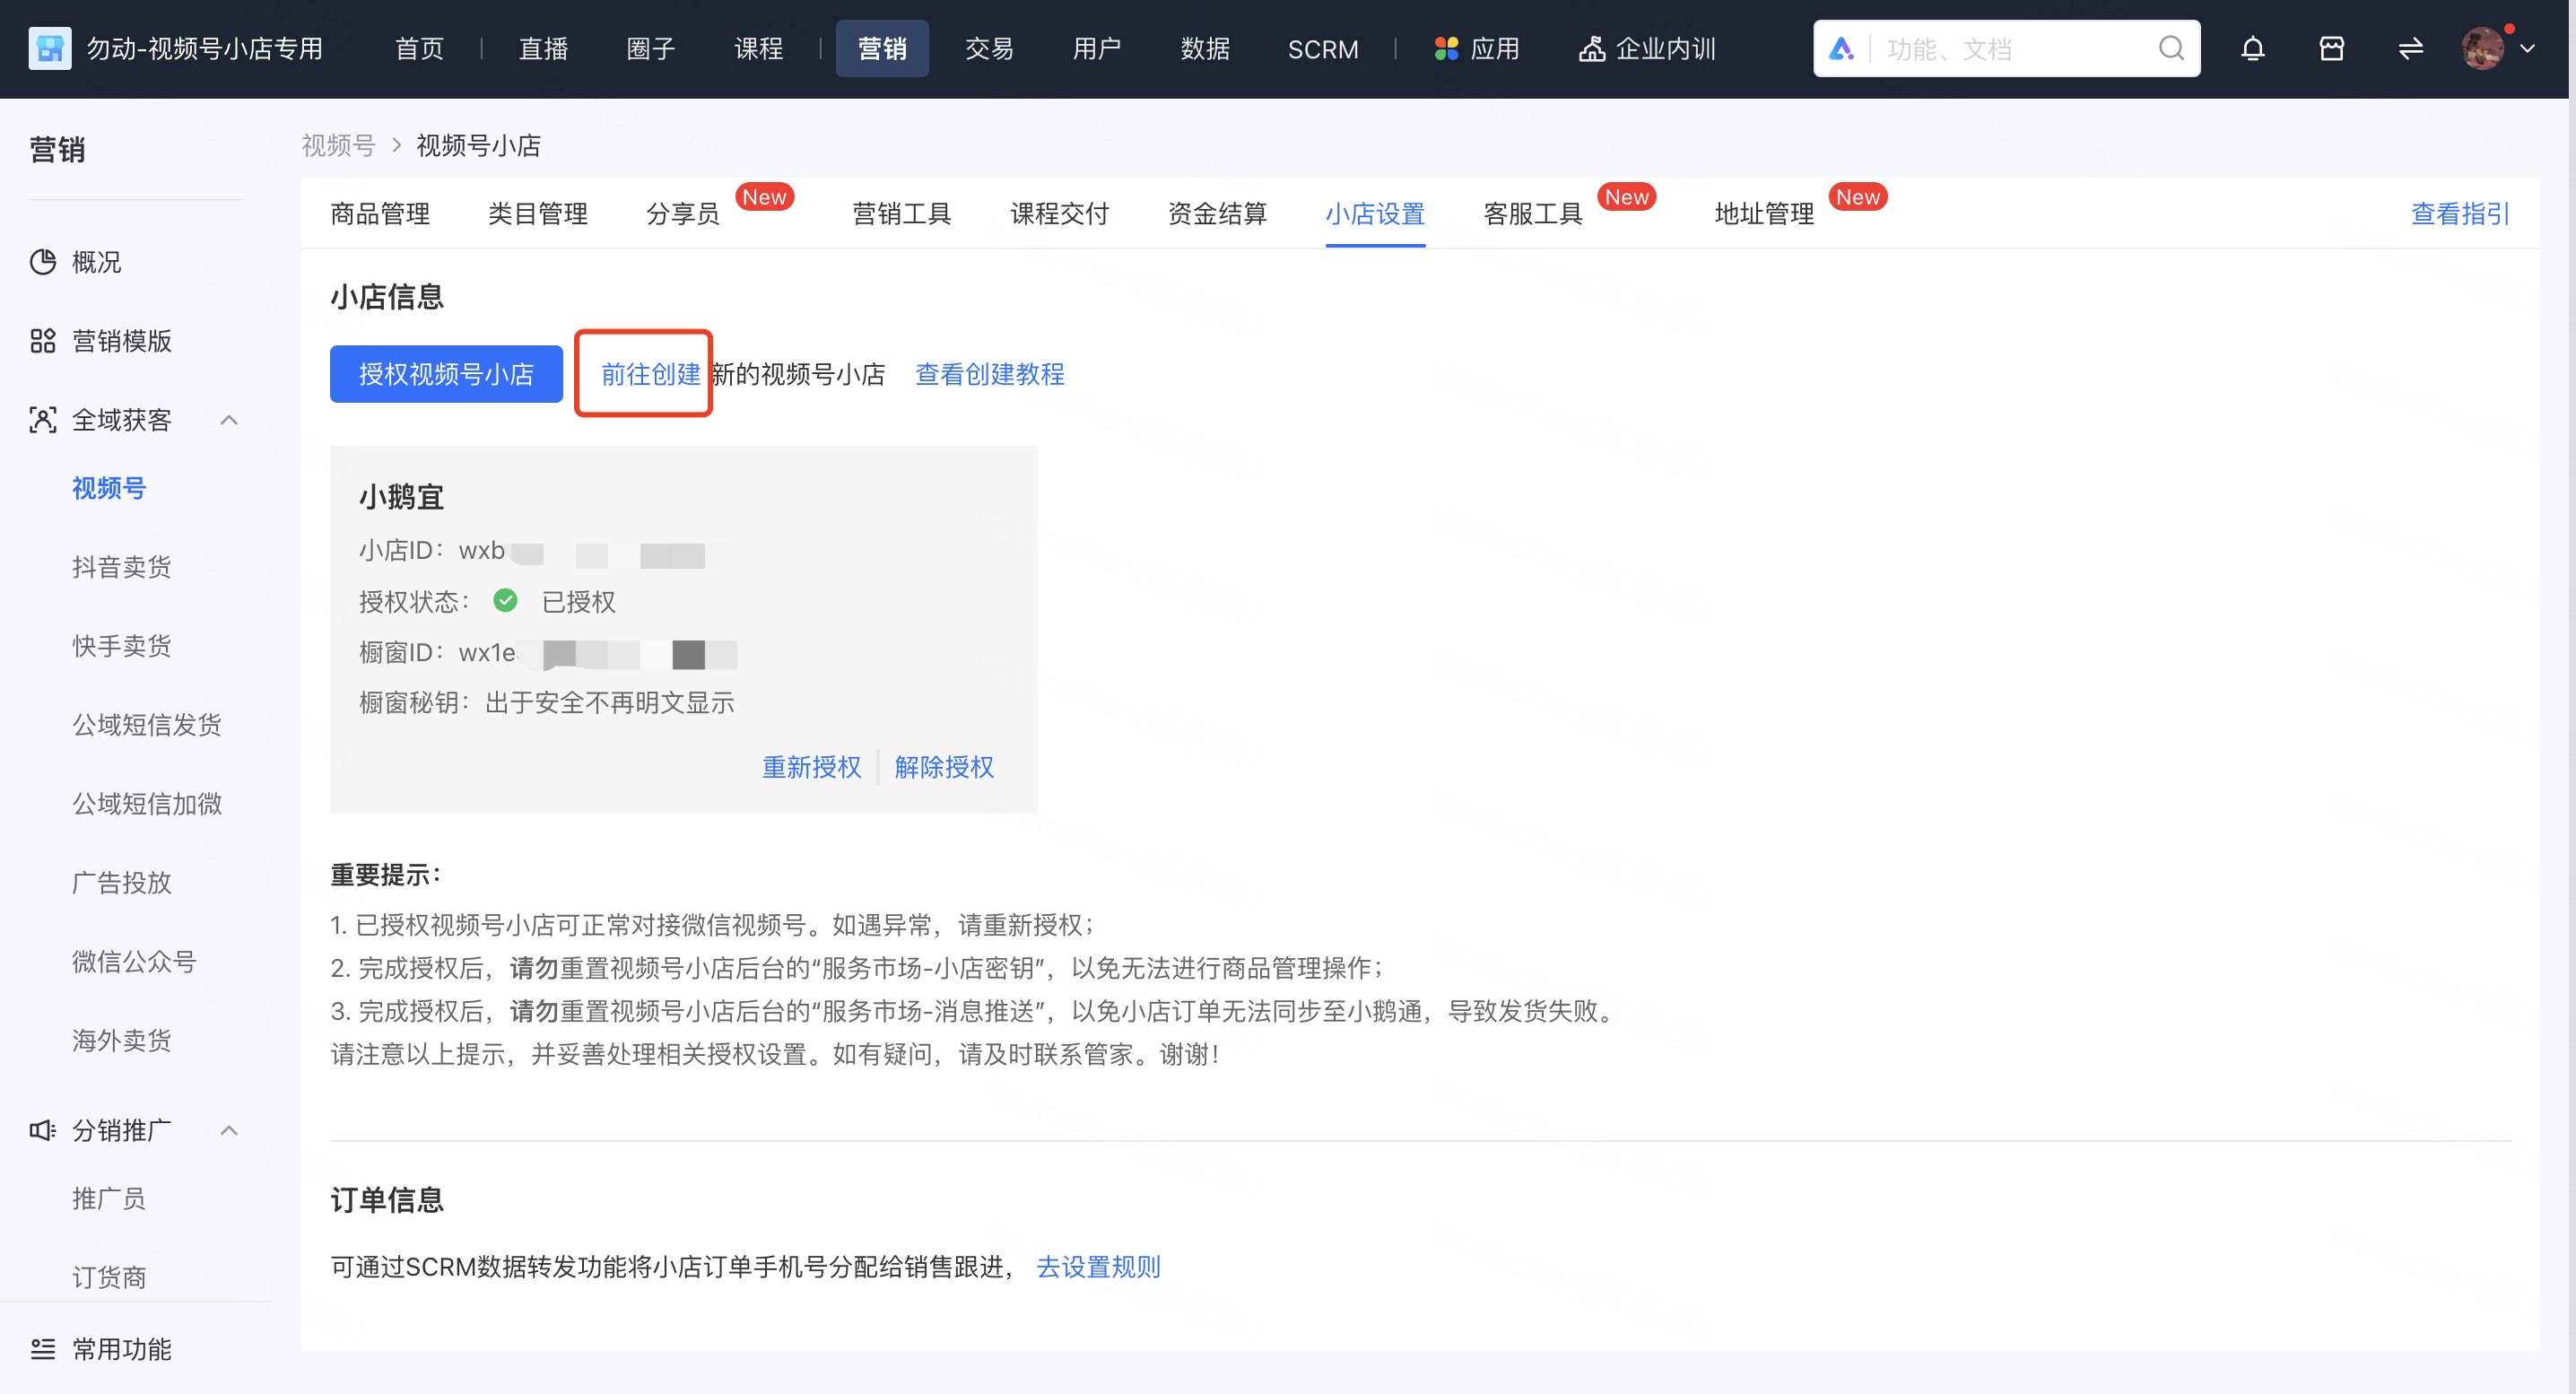The height and width of the screenshot is (1394, 2576).
Task: Click the 分销推广 megaphone icon
Action: (x=42, y=1130)
